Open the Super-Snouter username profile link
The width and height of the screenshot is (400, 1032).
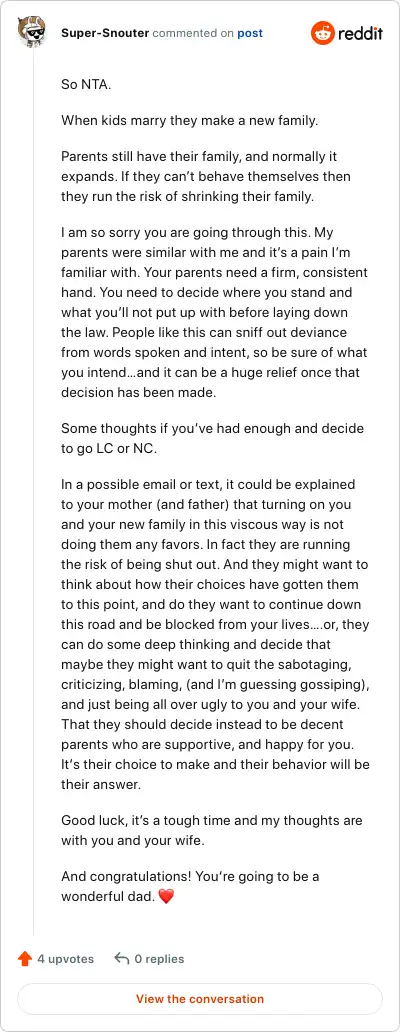coord(105,33)
